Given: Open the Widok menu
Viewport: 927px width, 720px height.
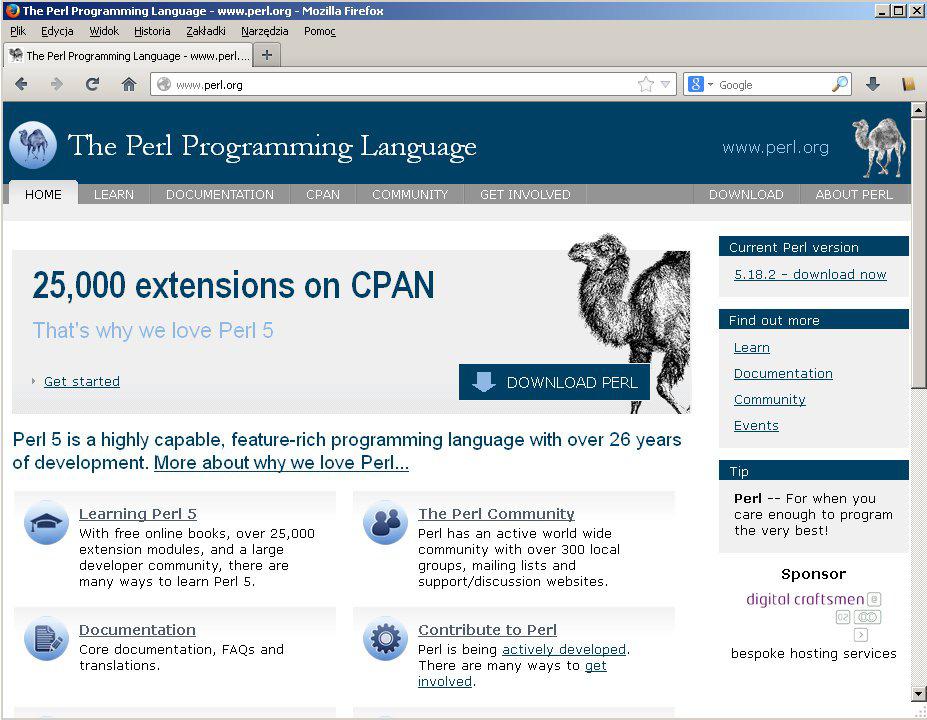Looking at the screenshot, I should point(104,31).
